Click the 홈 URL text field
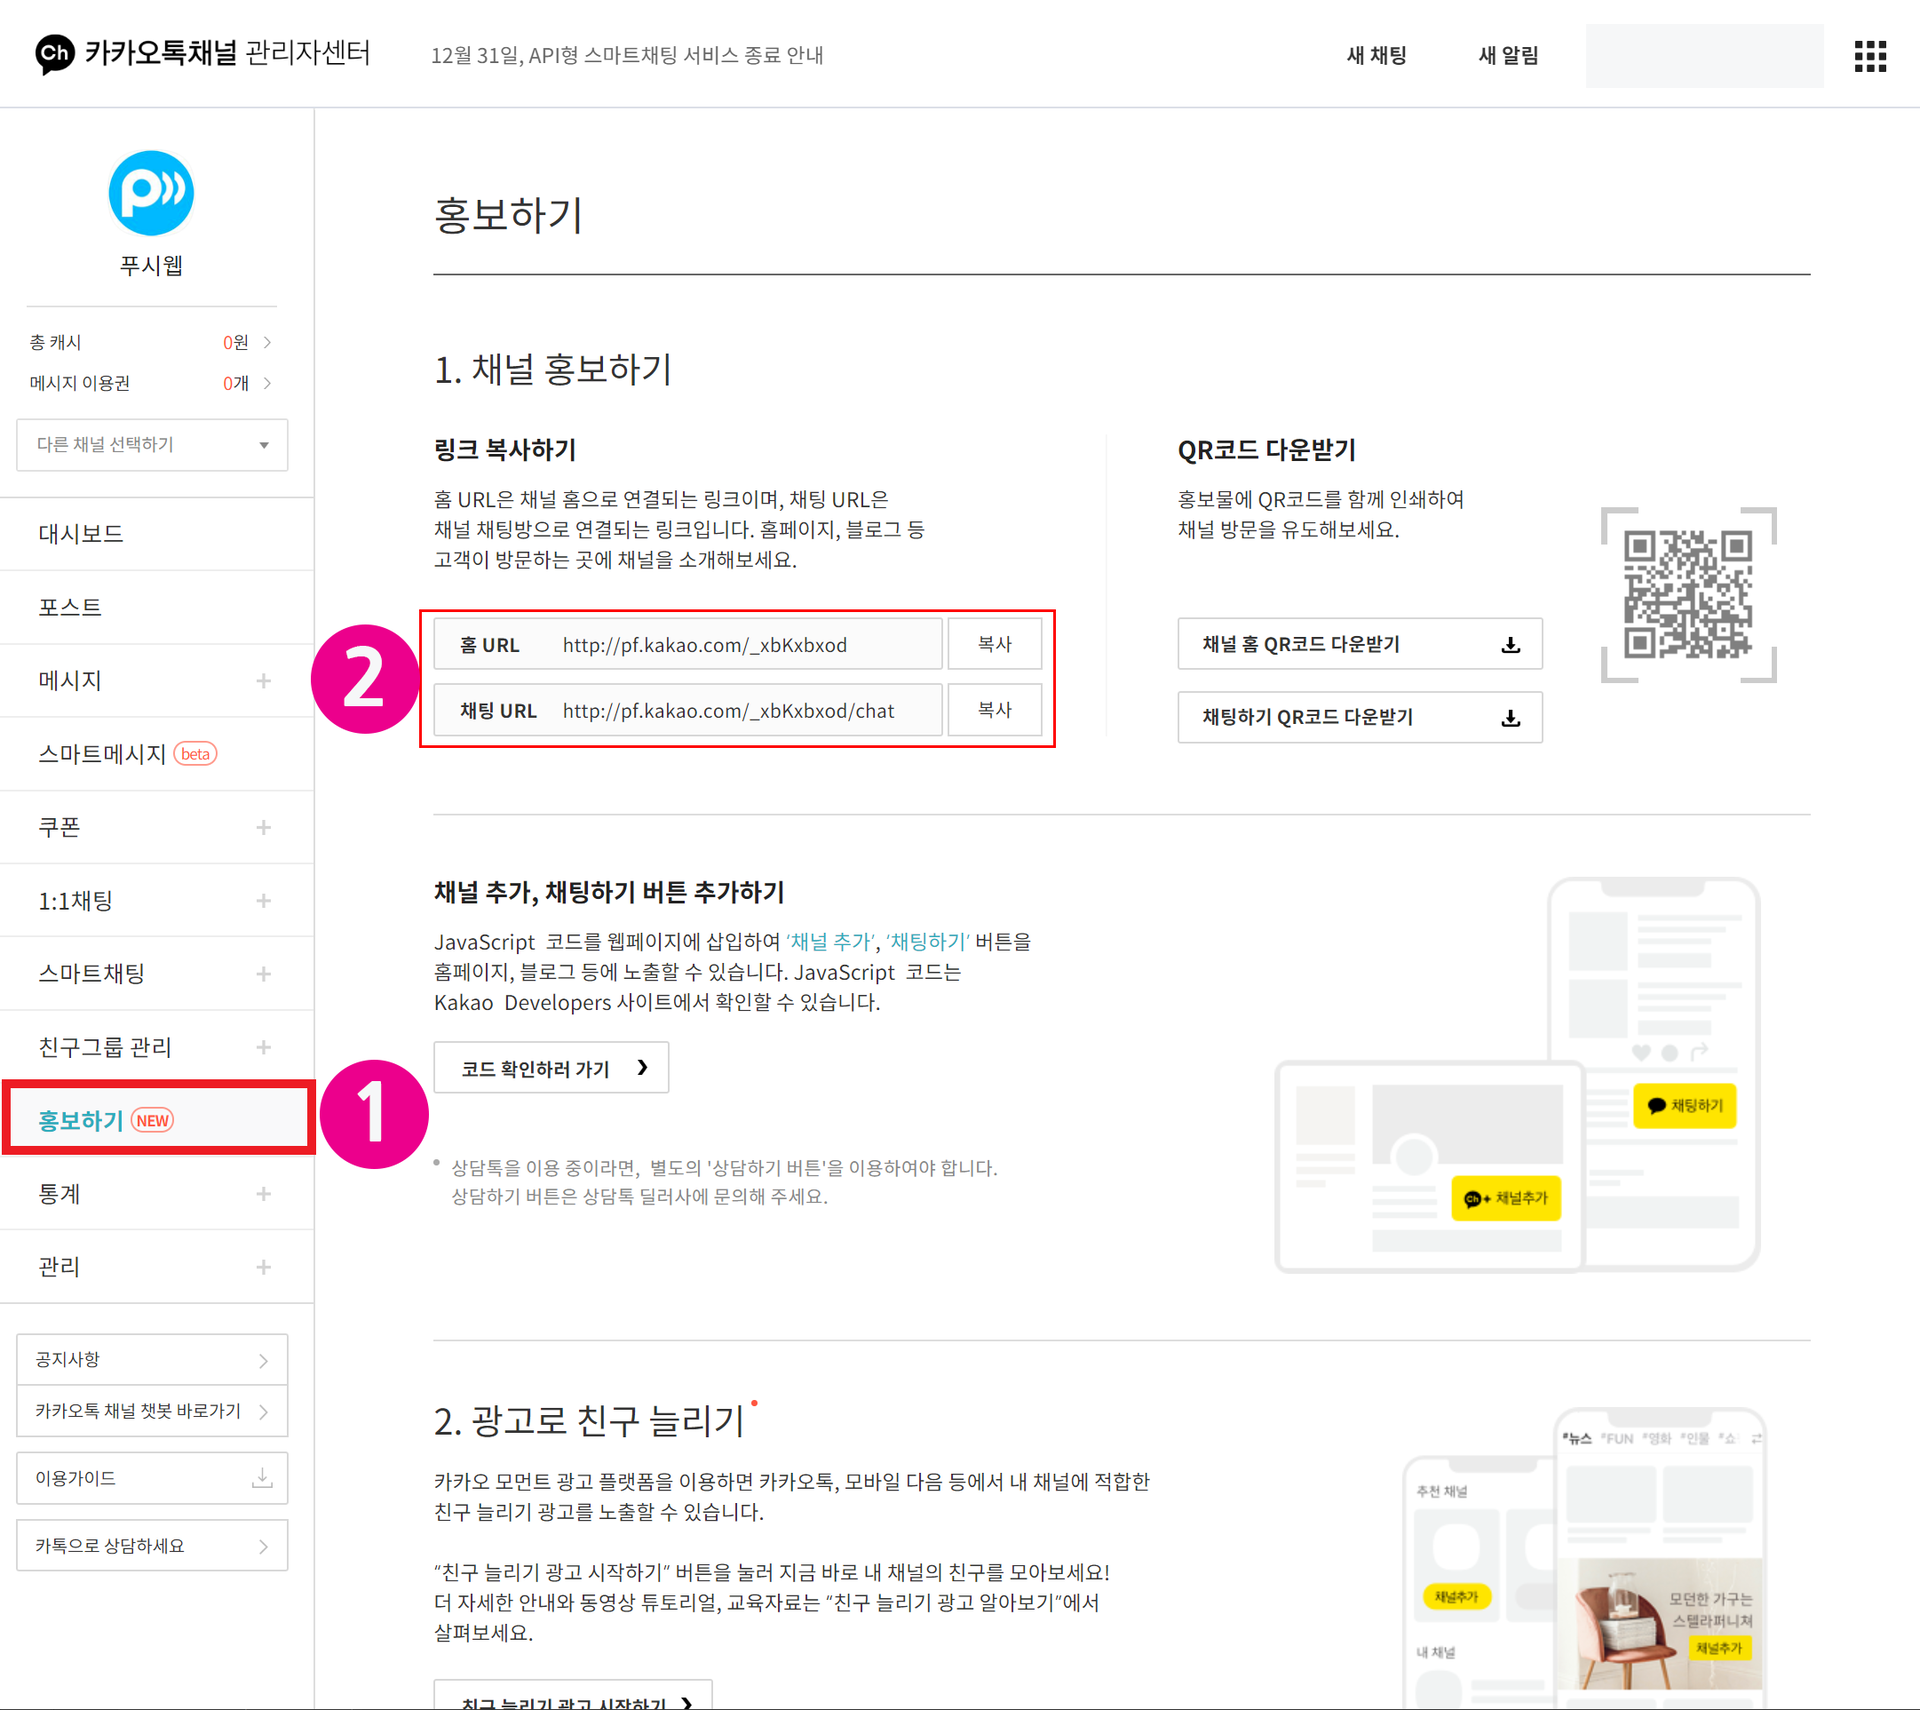This screenshot has width=1920, height=1710. click(688, 644)
